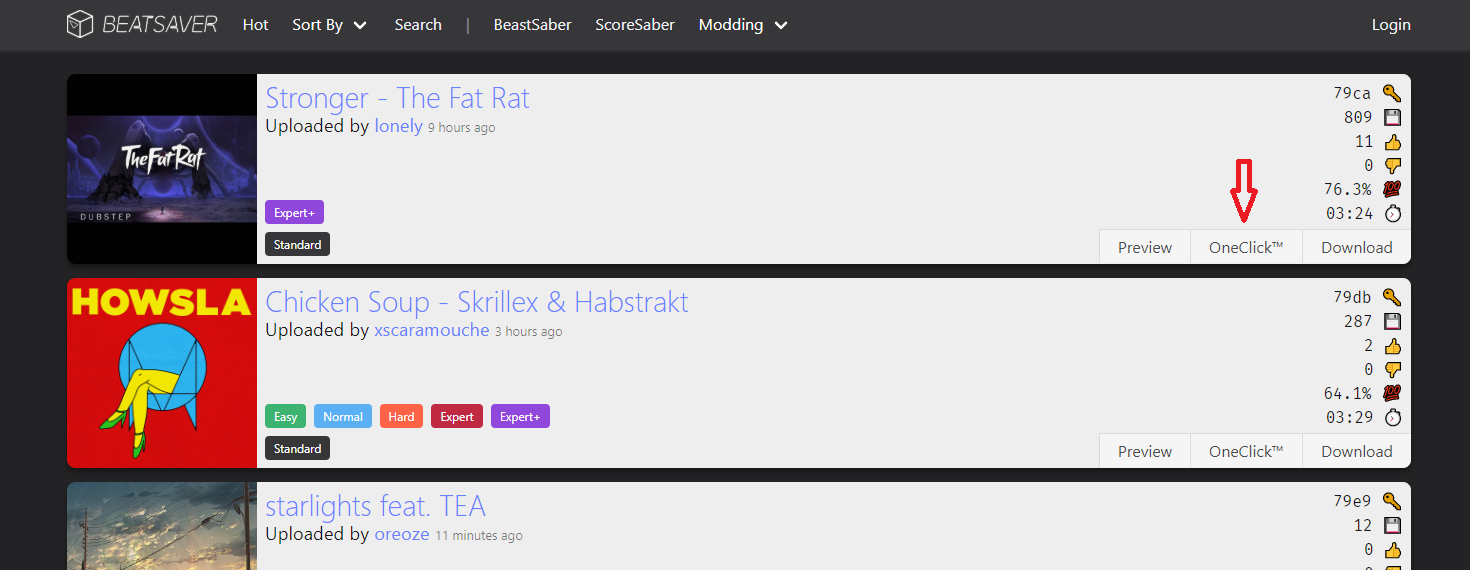Click the stopwatch icon beside 03:24
The image size is (1470, 570).
(1392, 213)
